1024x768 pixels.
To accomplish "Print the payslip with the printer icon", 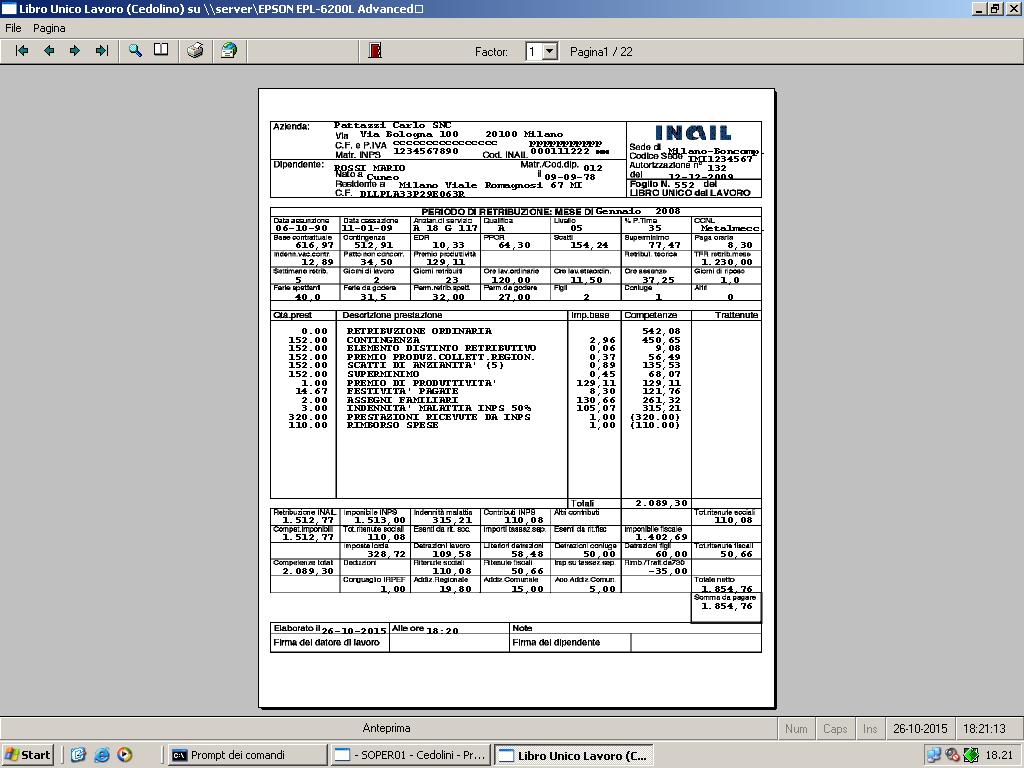I will [195, 51].
